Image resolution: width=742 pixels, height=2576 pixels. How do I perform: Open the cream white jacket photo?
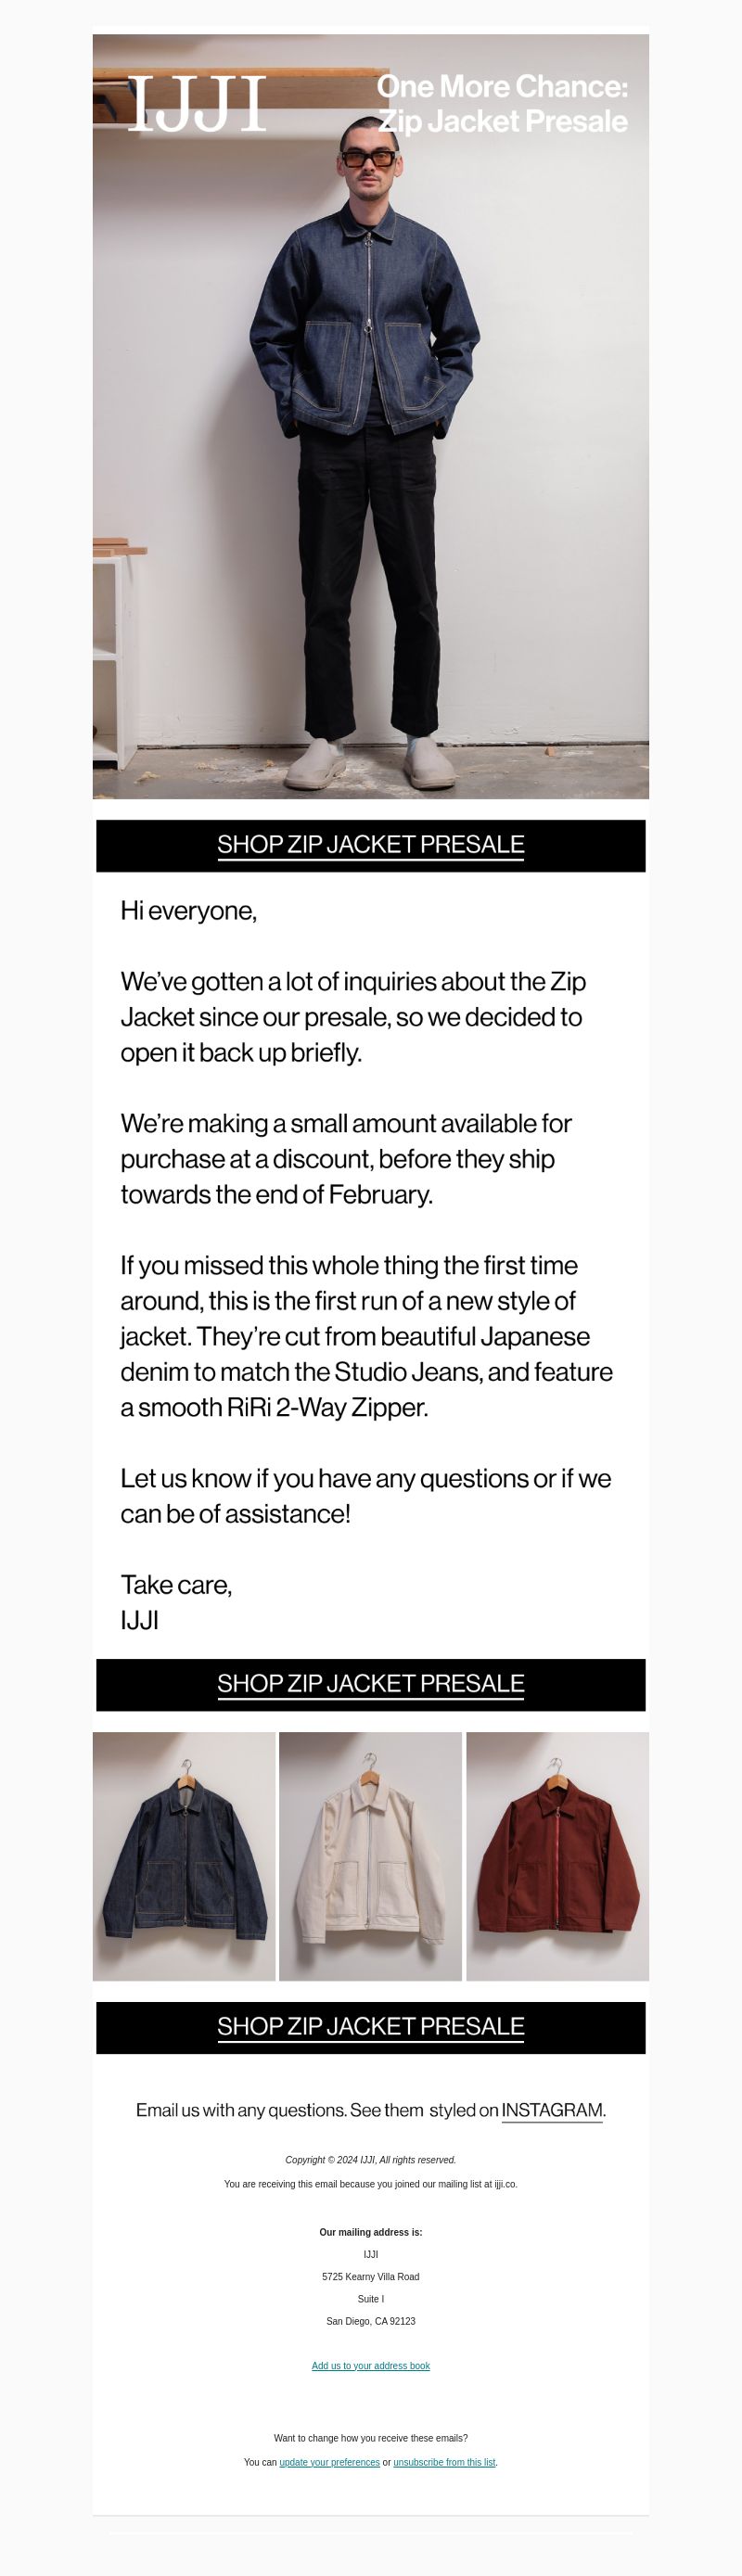point(370,1856)
